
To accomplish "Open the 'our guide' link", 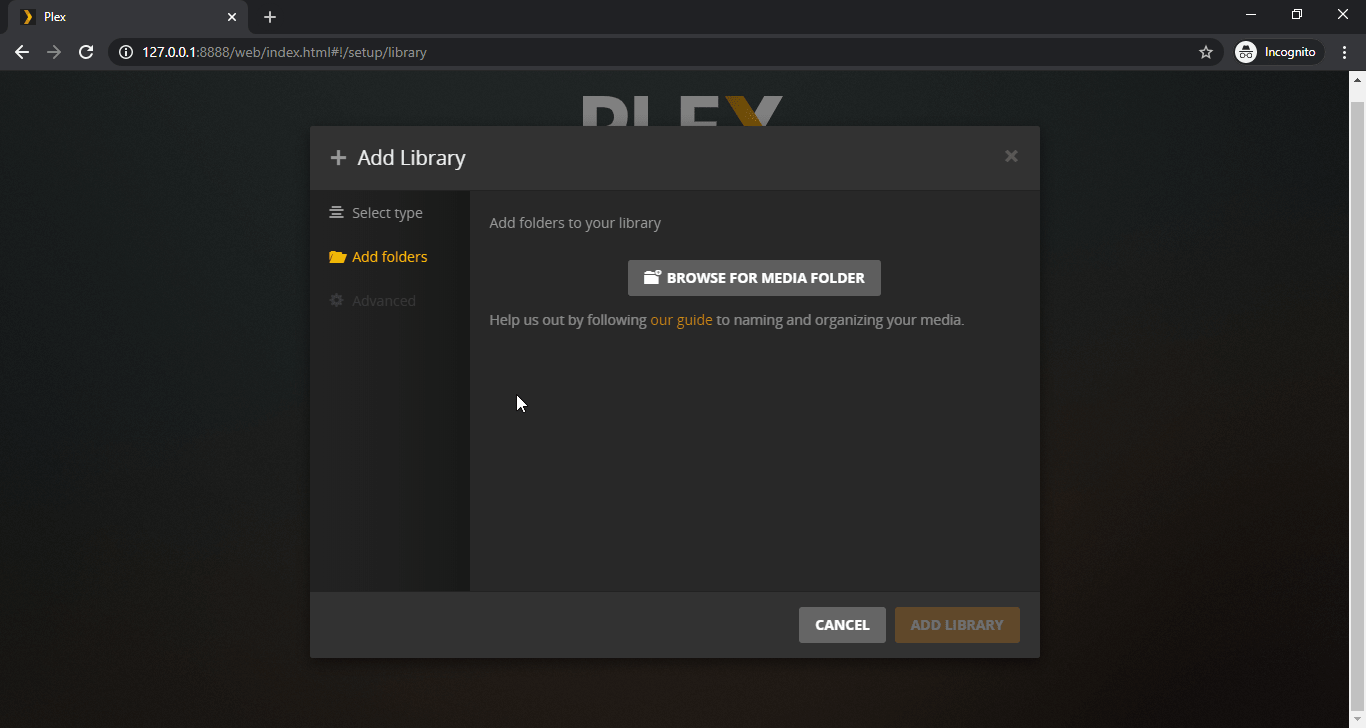I will 681,320.
